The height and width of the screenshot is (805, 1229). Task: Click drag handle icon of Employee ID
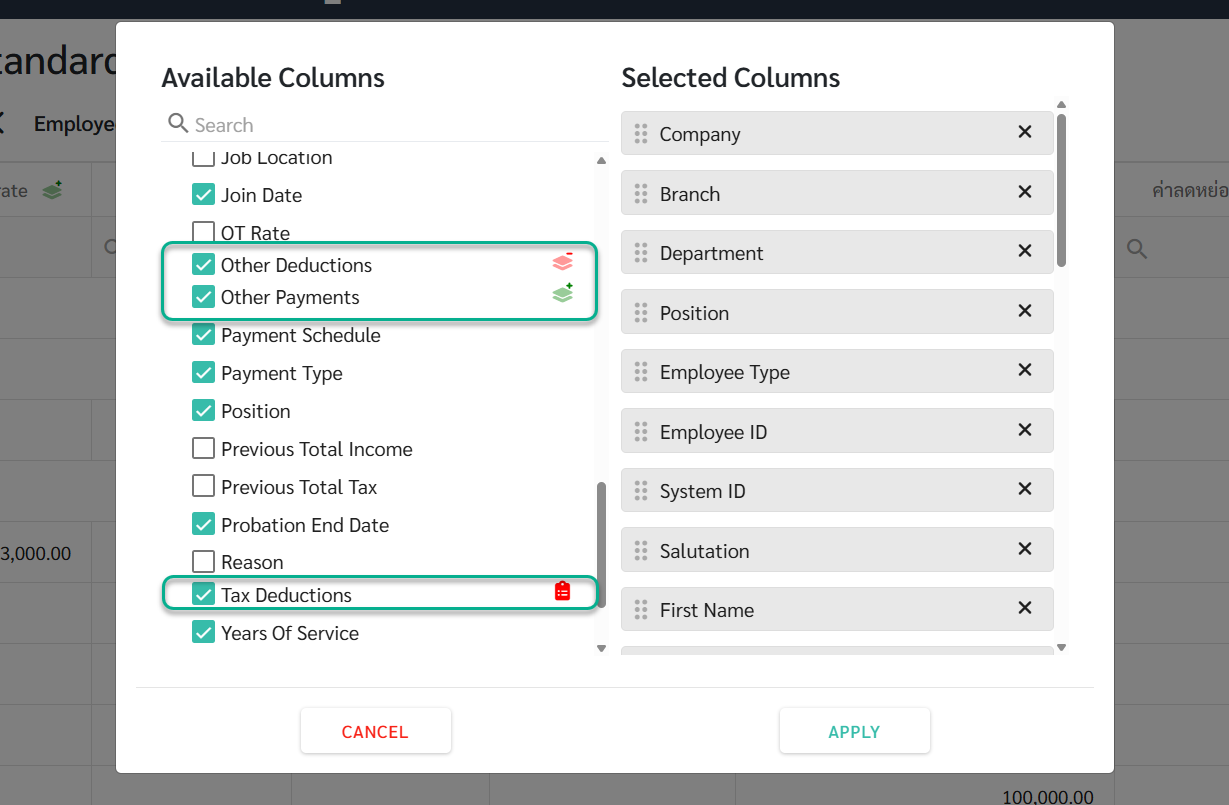641,432
